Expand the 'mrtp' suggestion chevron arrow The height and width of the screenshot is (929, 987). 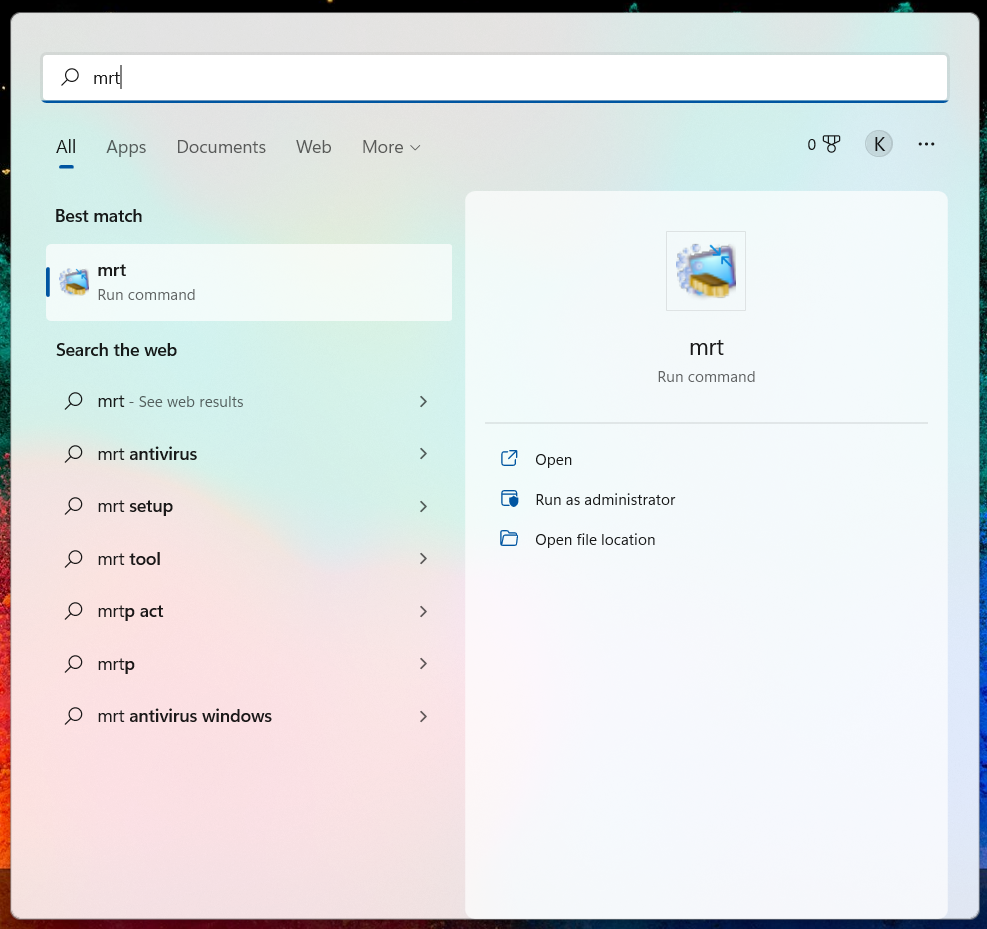(x=424, y=664)
